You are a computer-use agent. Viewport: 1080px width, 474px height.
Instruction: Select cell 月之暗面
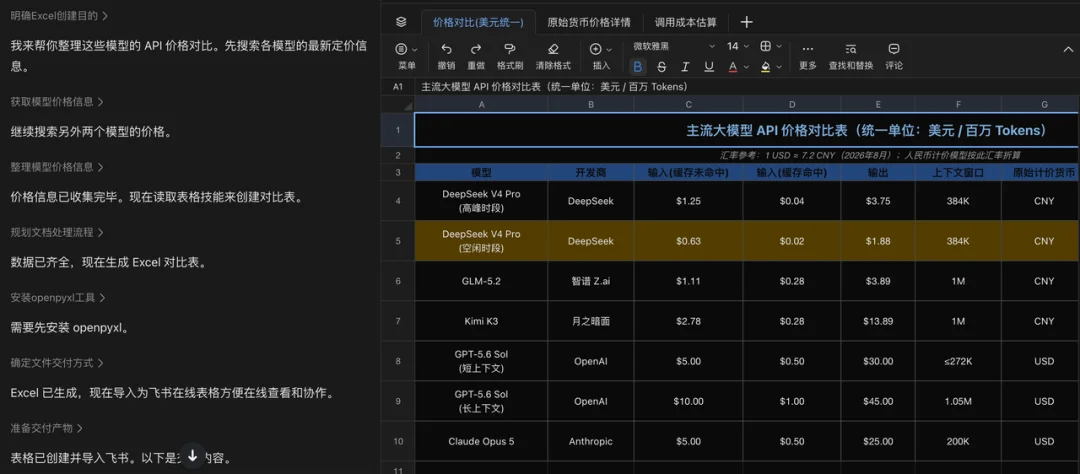pyautogui.click(x=590, y=321)
